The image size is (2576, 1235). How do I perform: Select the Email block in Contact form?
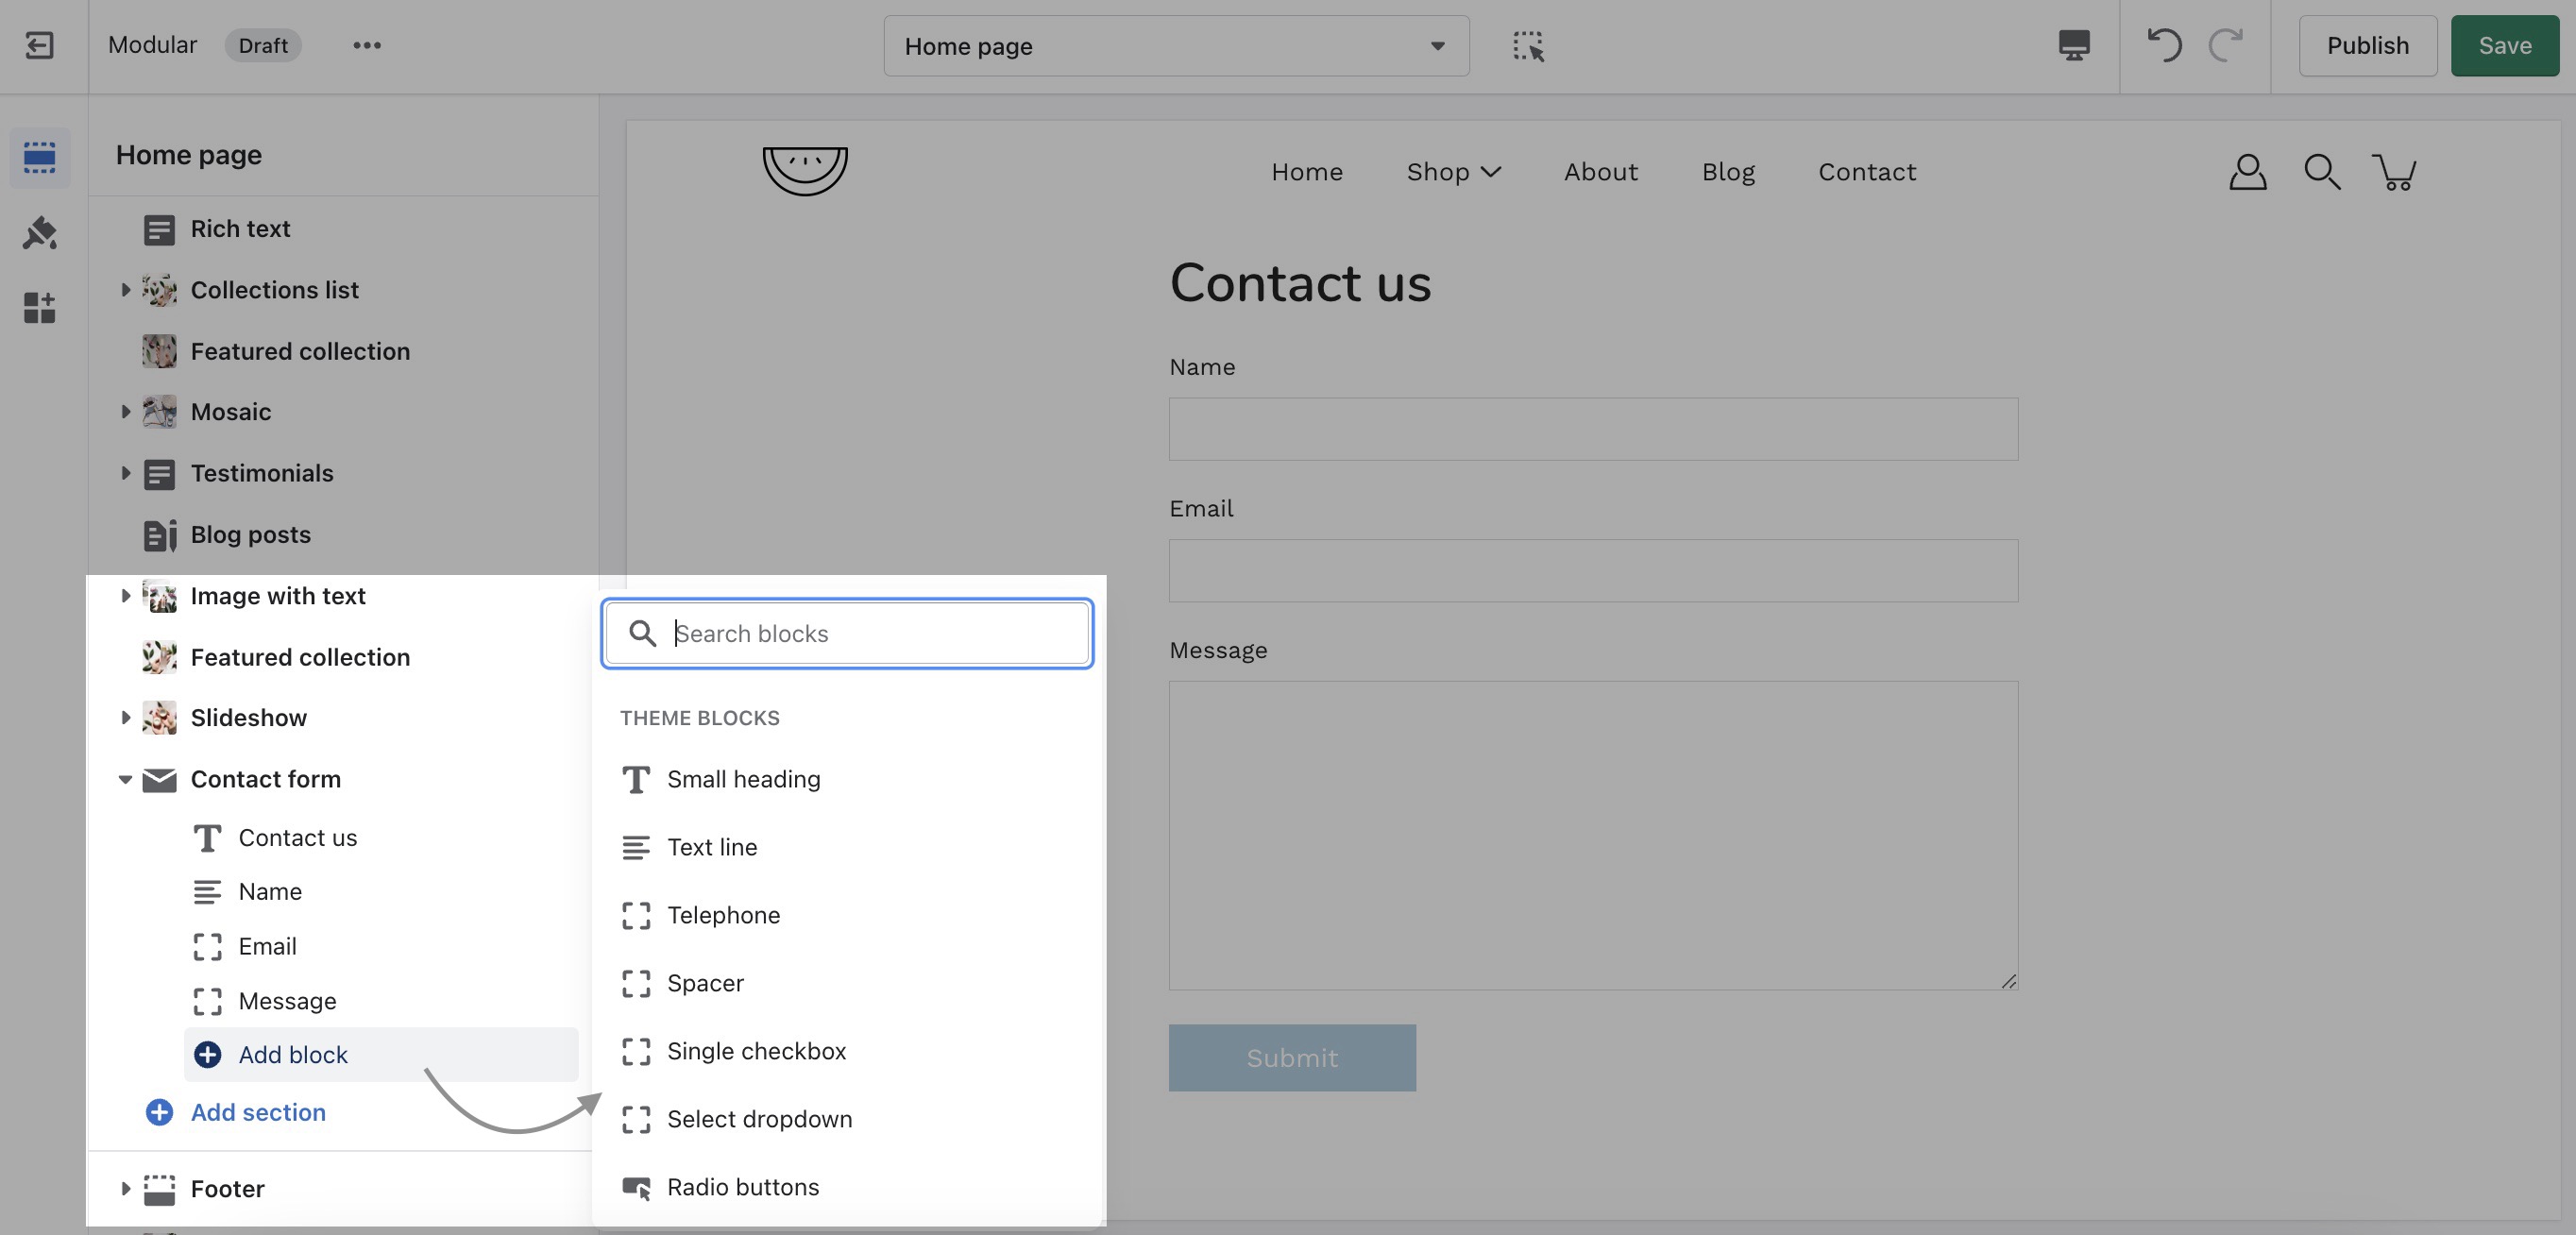coord(267,946)
